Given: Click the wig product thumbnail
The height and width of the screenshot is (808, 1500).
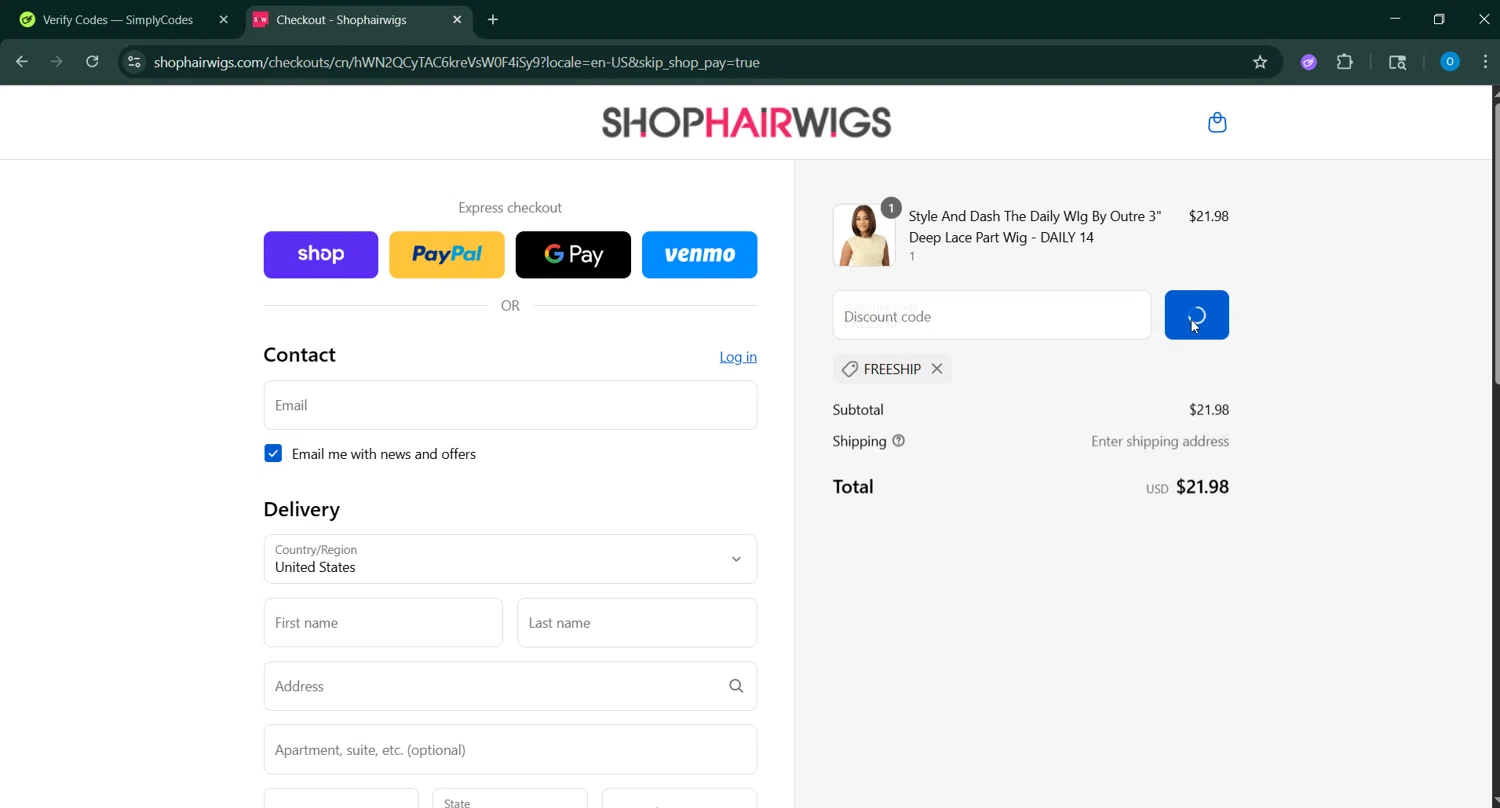Looking at the screenshot, I should point(864,236).
